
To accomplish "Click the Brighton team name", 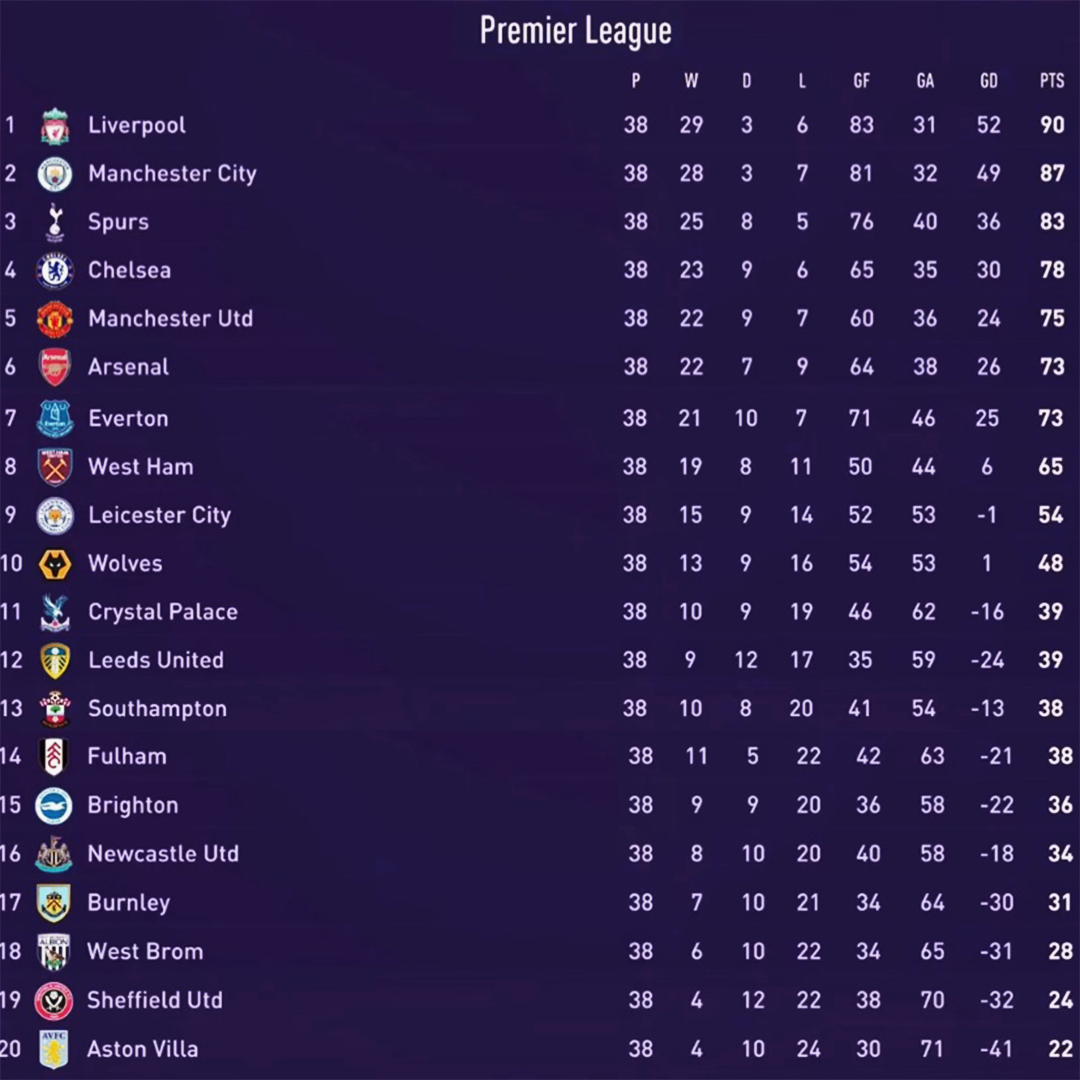I will tap(133, 806).
